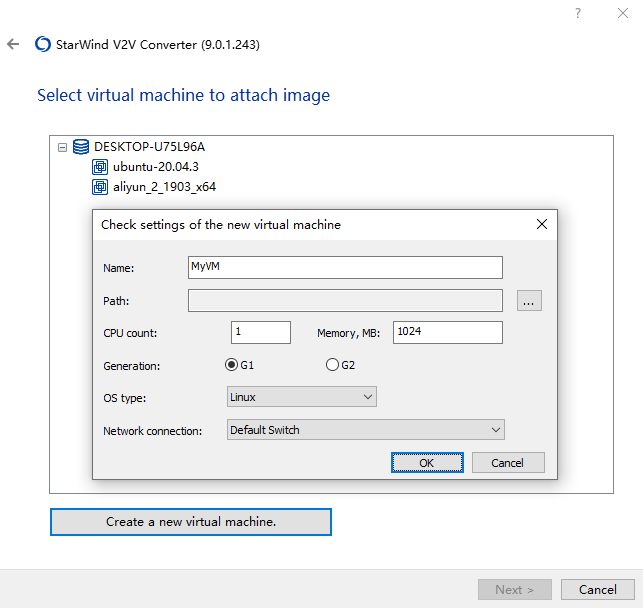
Task: Browse for path with the ... button
Action: click(529, 301)
